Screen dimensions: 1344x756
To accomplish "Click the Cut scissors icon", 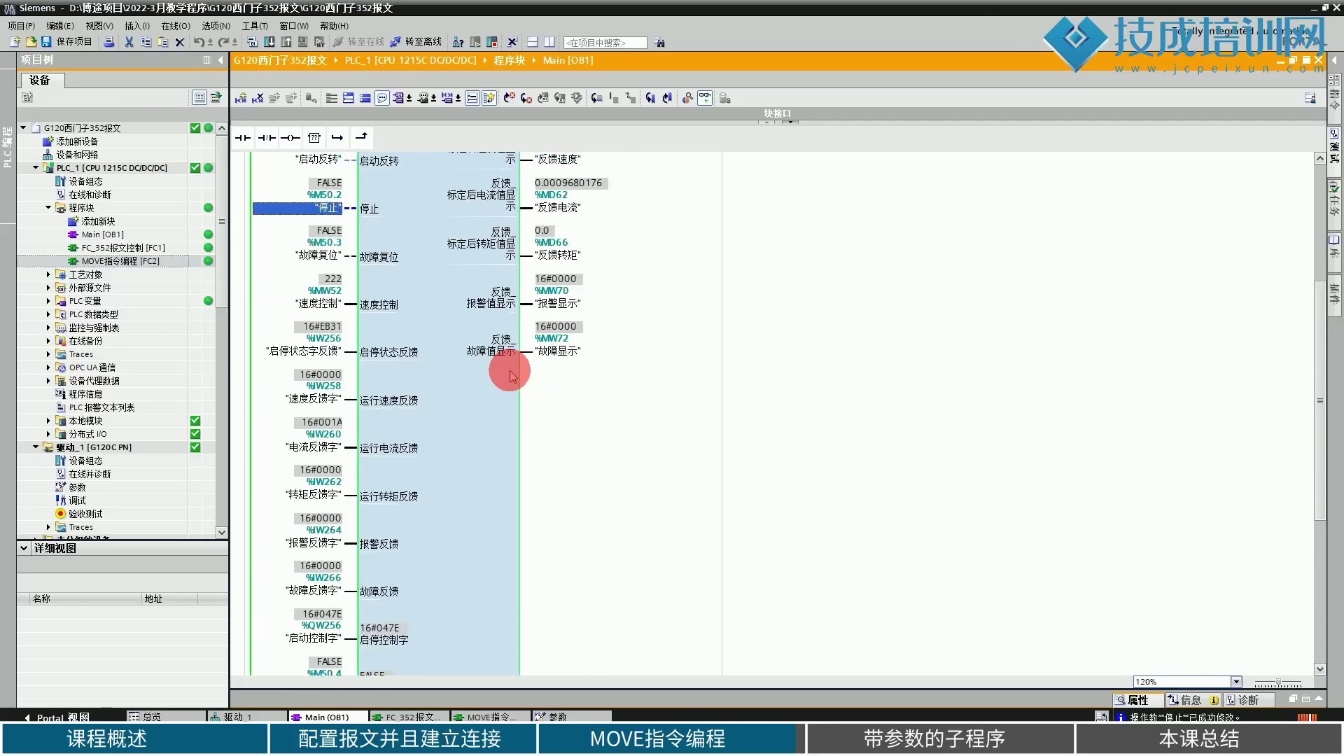I will [129, 42].
